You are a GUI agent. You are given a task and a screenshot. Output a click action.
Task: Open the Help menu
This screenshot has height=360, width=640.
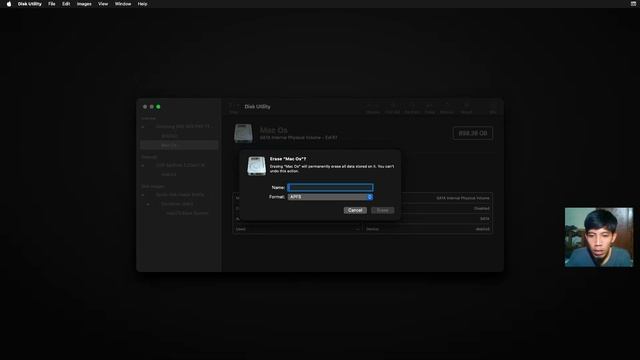pyautogui.click(x=142, y=4)
